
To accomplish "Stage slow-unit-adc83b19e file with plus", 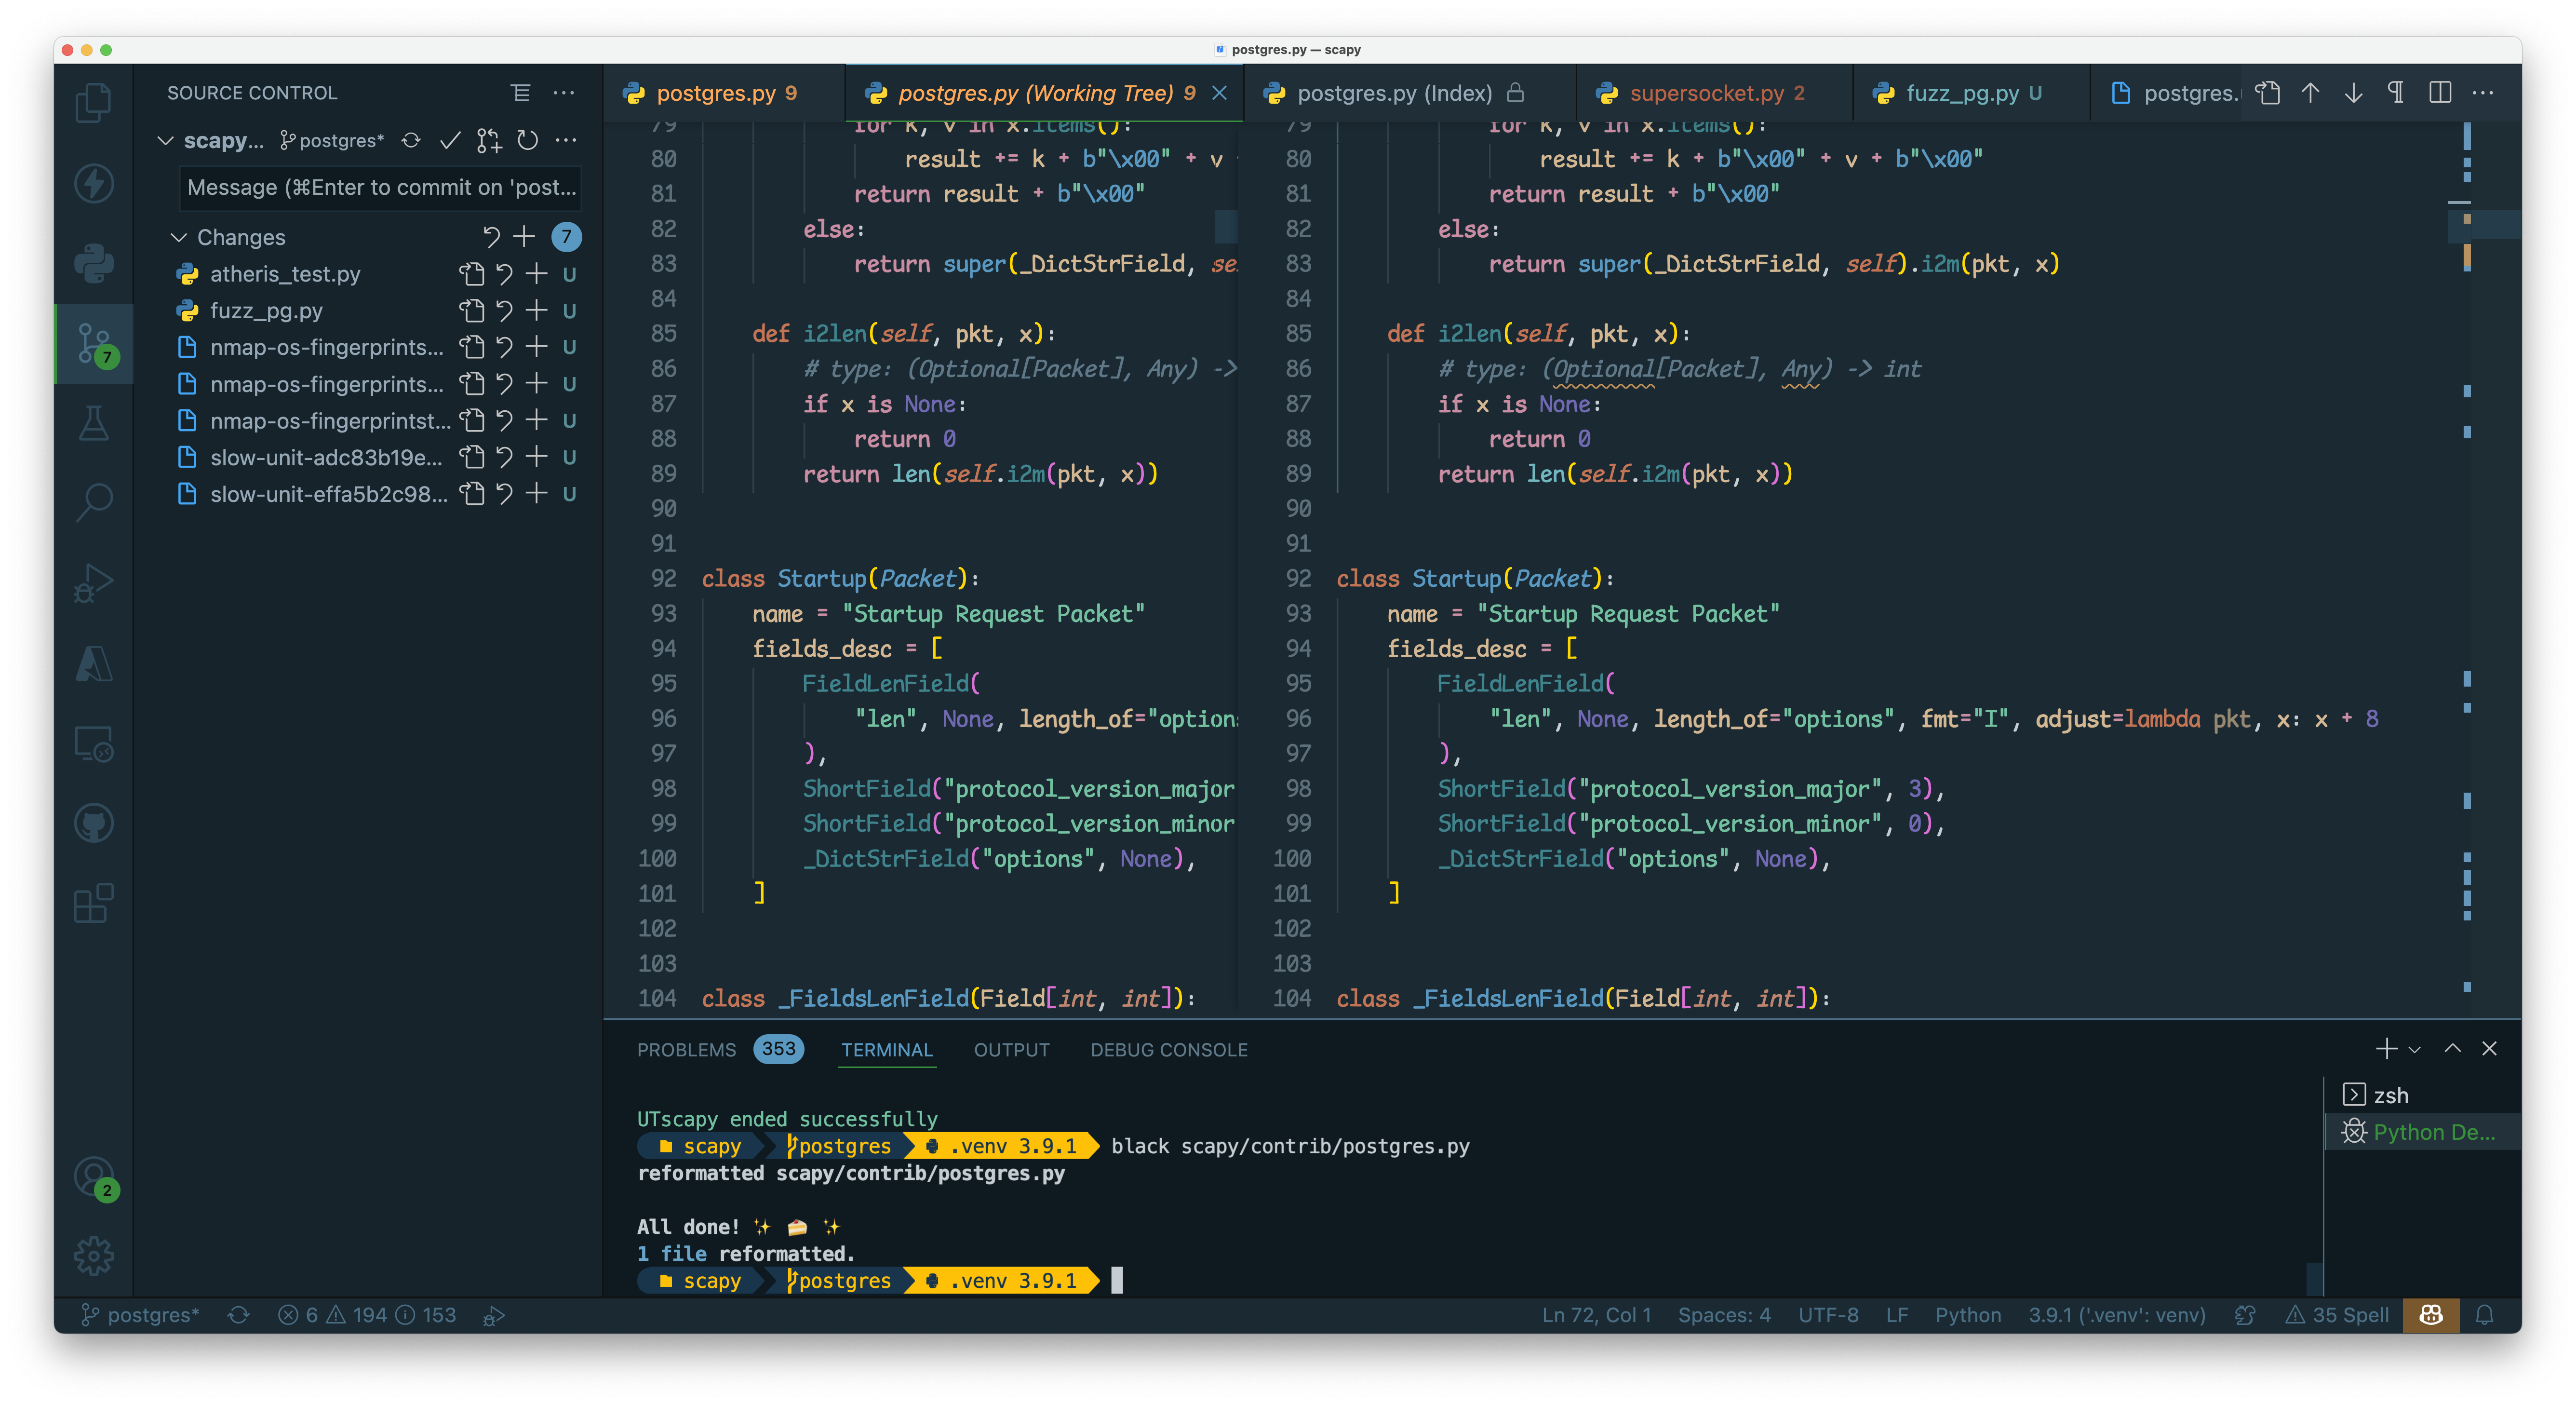I will pyautogui.click(x=537, y=457).
